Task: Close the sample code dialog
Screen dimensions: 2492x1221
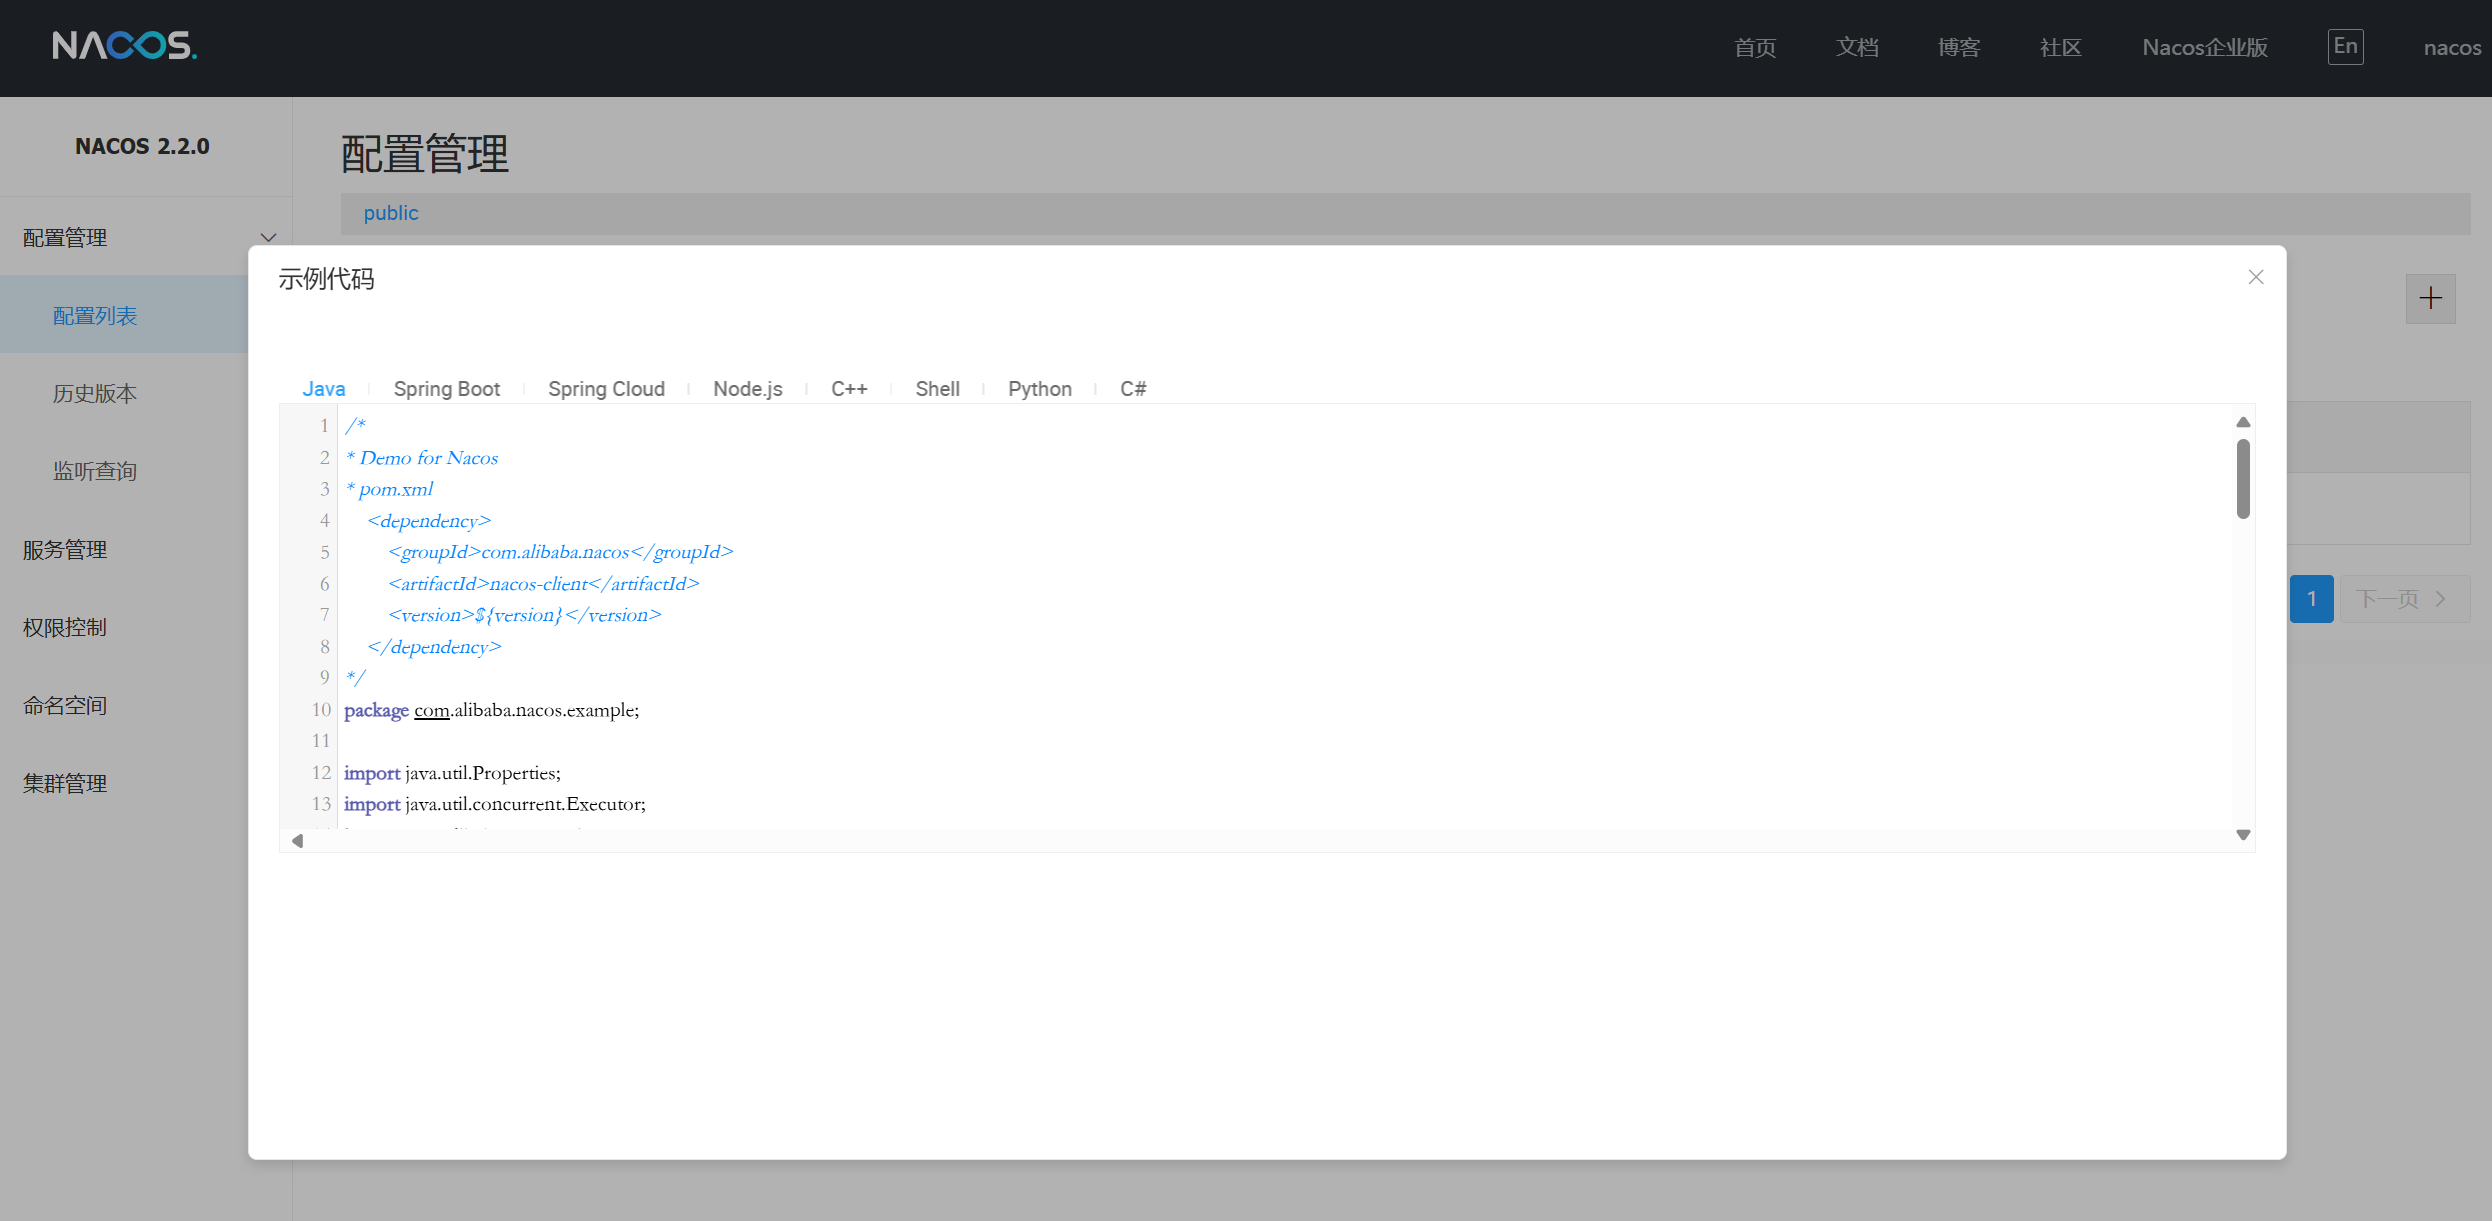Action: click(x=2255, y=277)
